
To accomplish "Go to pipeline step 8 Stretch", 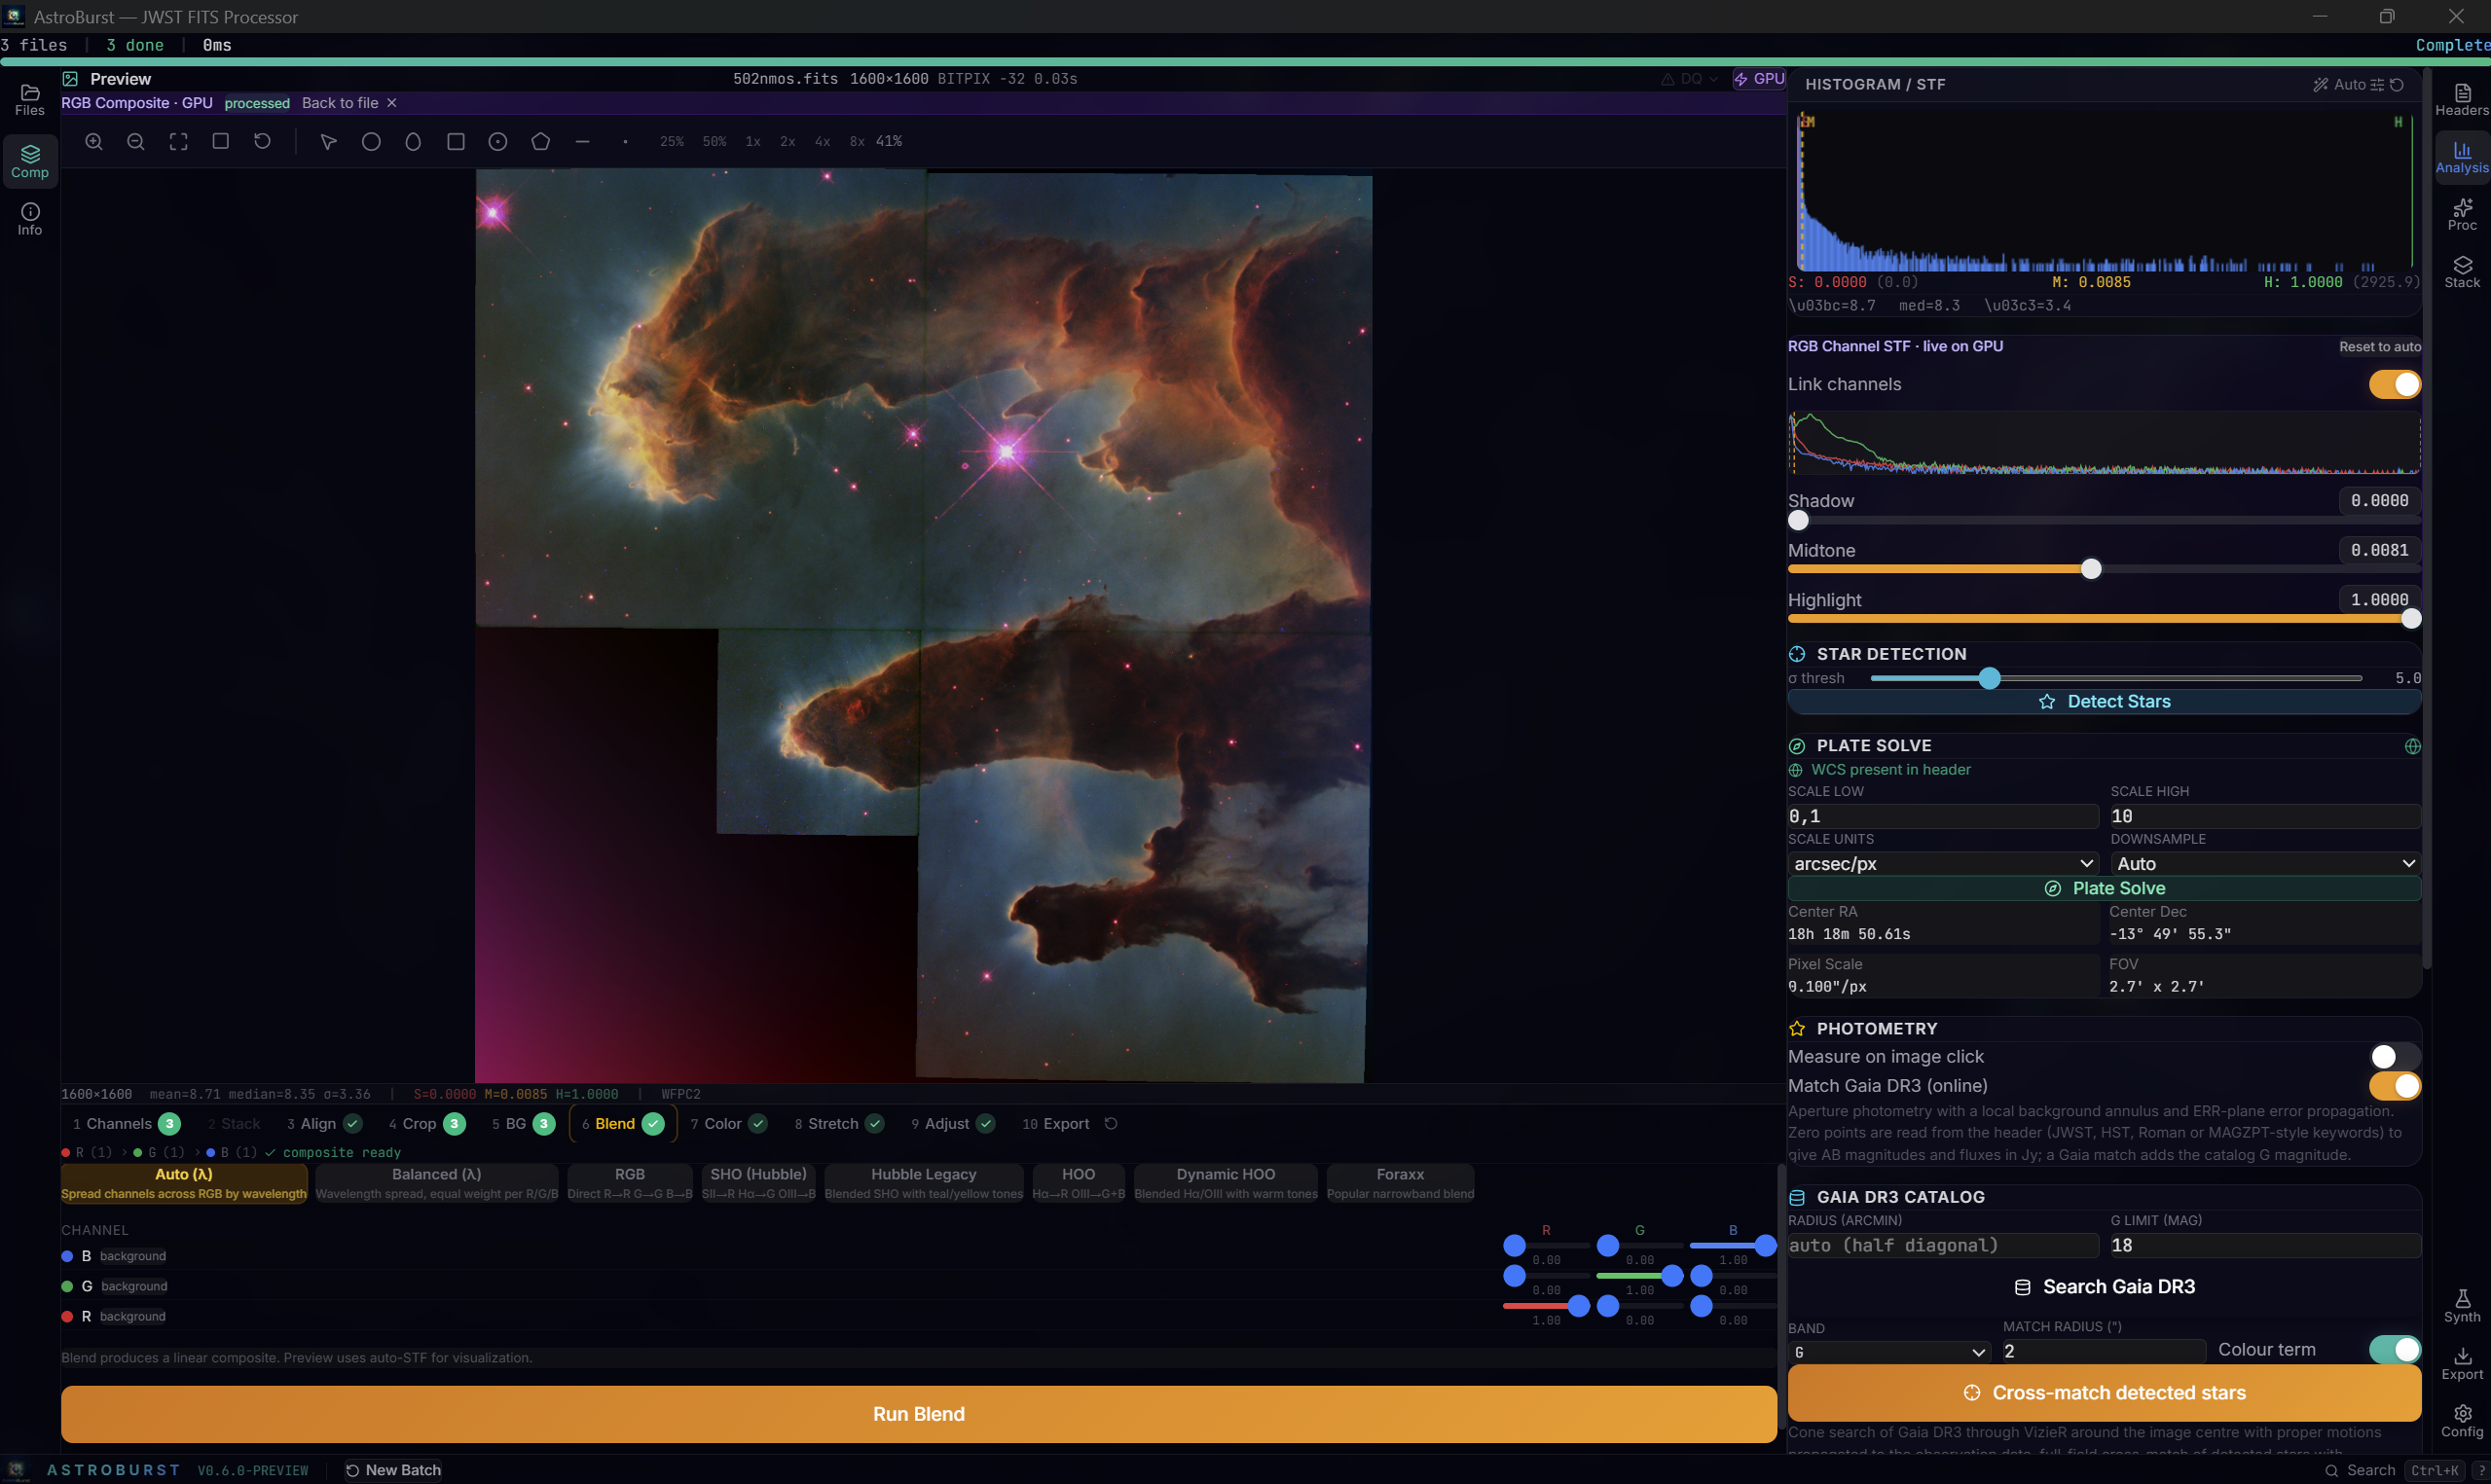I will [x=839, y=1124].
